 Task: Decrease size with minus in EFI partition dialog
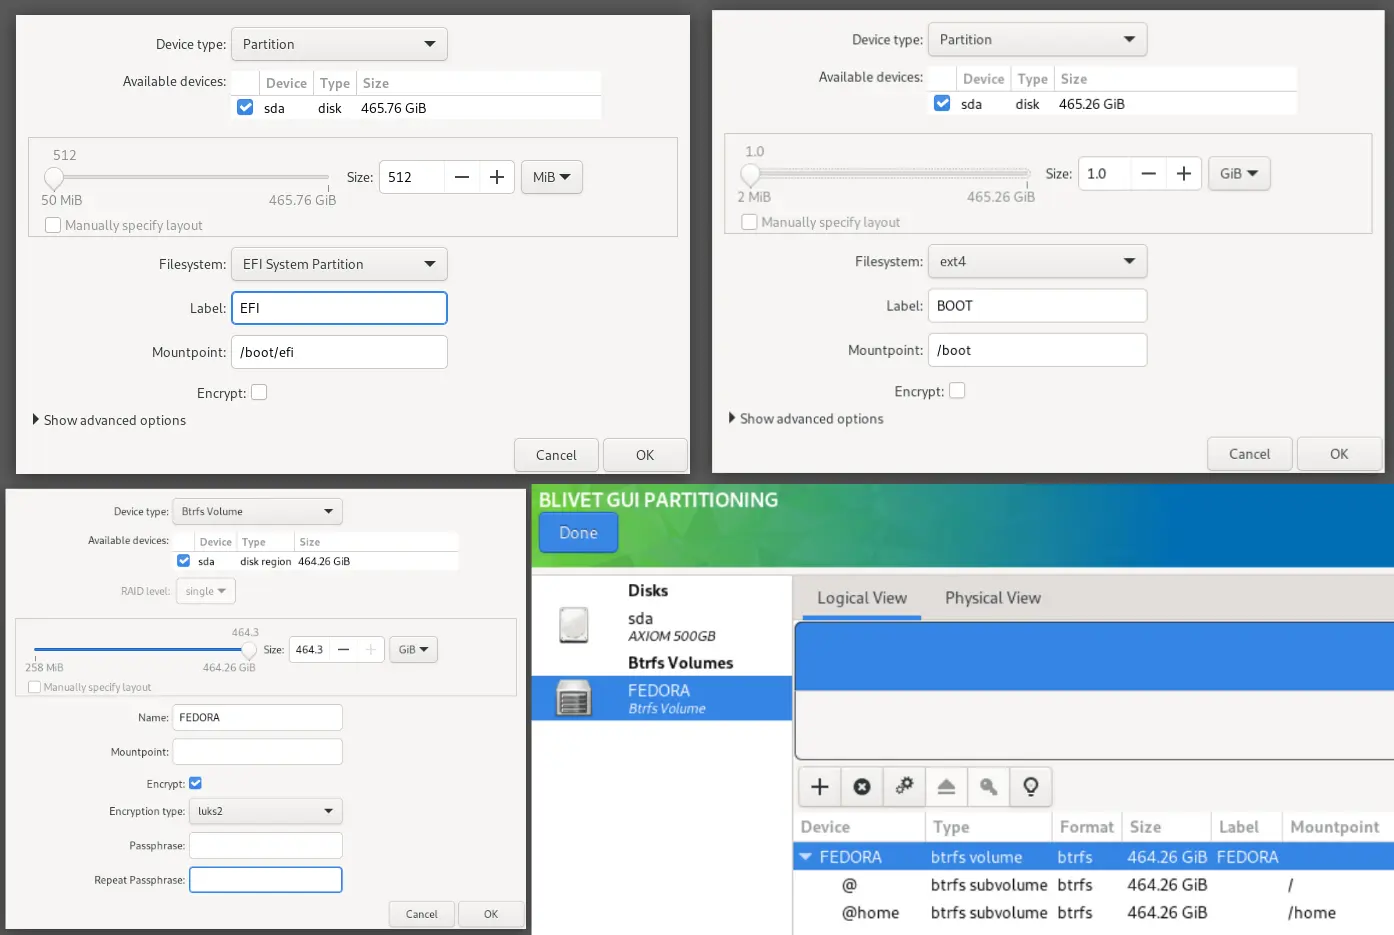462,177
